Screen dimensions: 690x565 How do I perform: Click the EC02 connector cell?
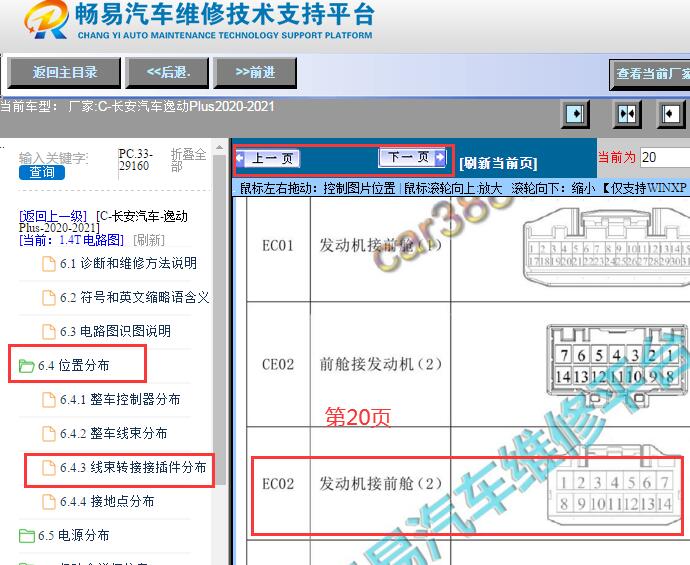tap(278, 484)
